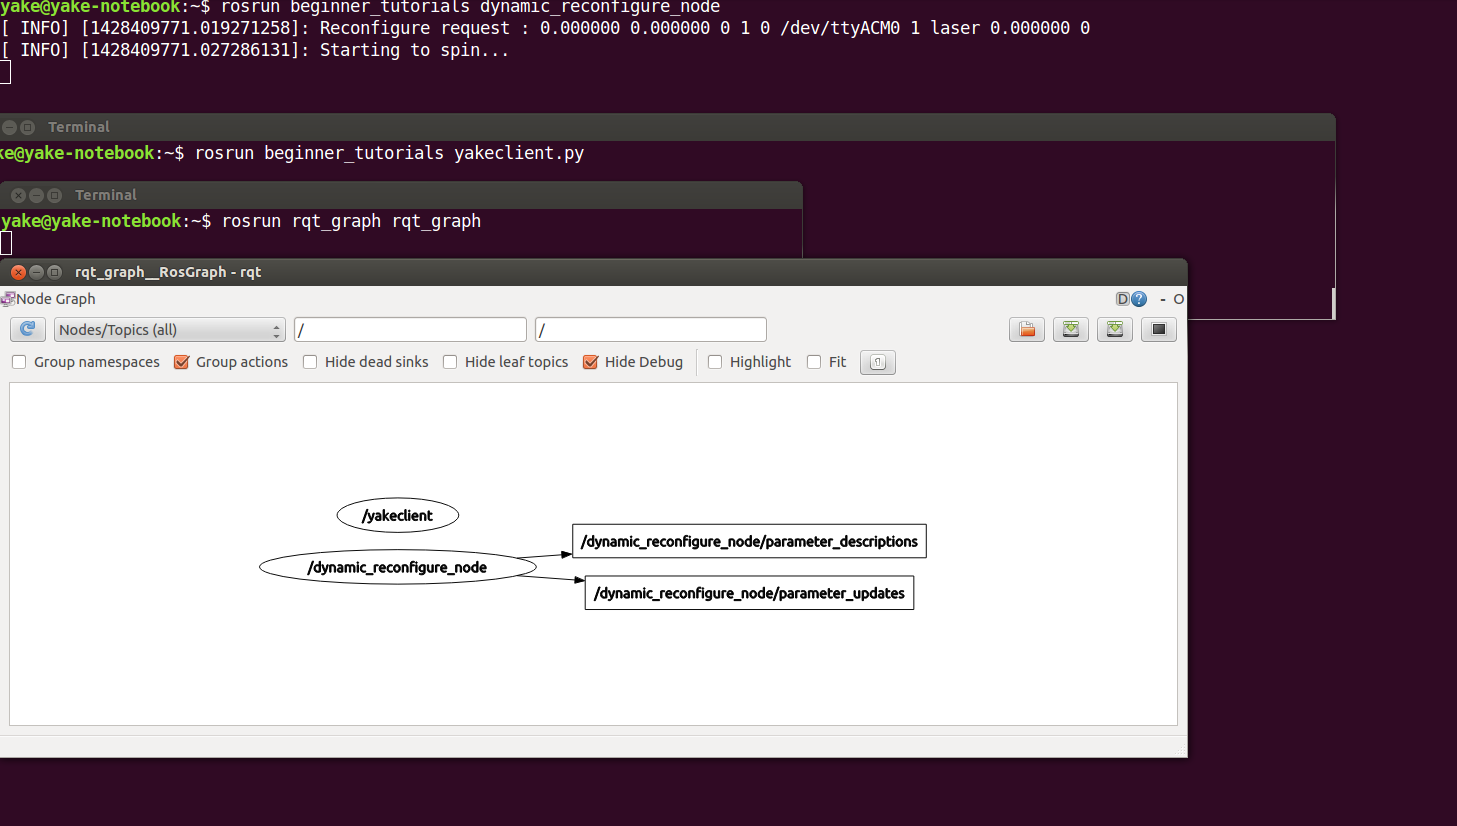
Task: Save graph as image with black square icon
Action: (x=1159, y=329)
